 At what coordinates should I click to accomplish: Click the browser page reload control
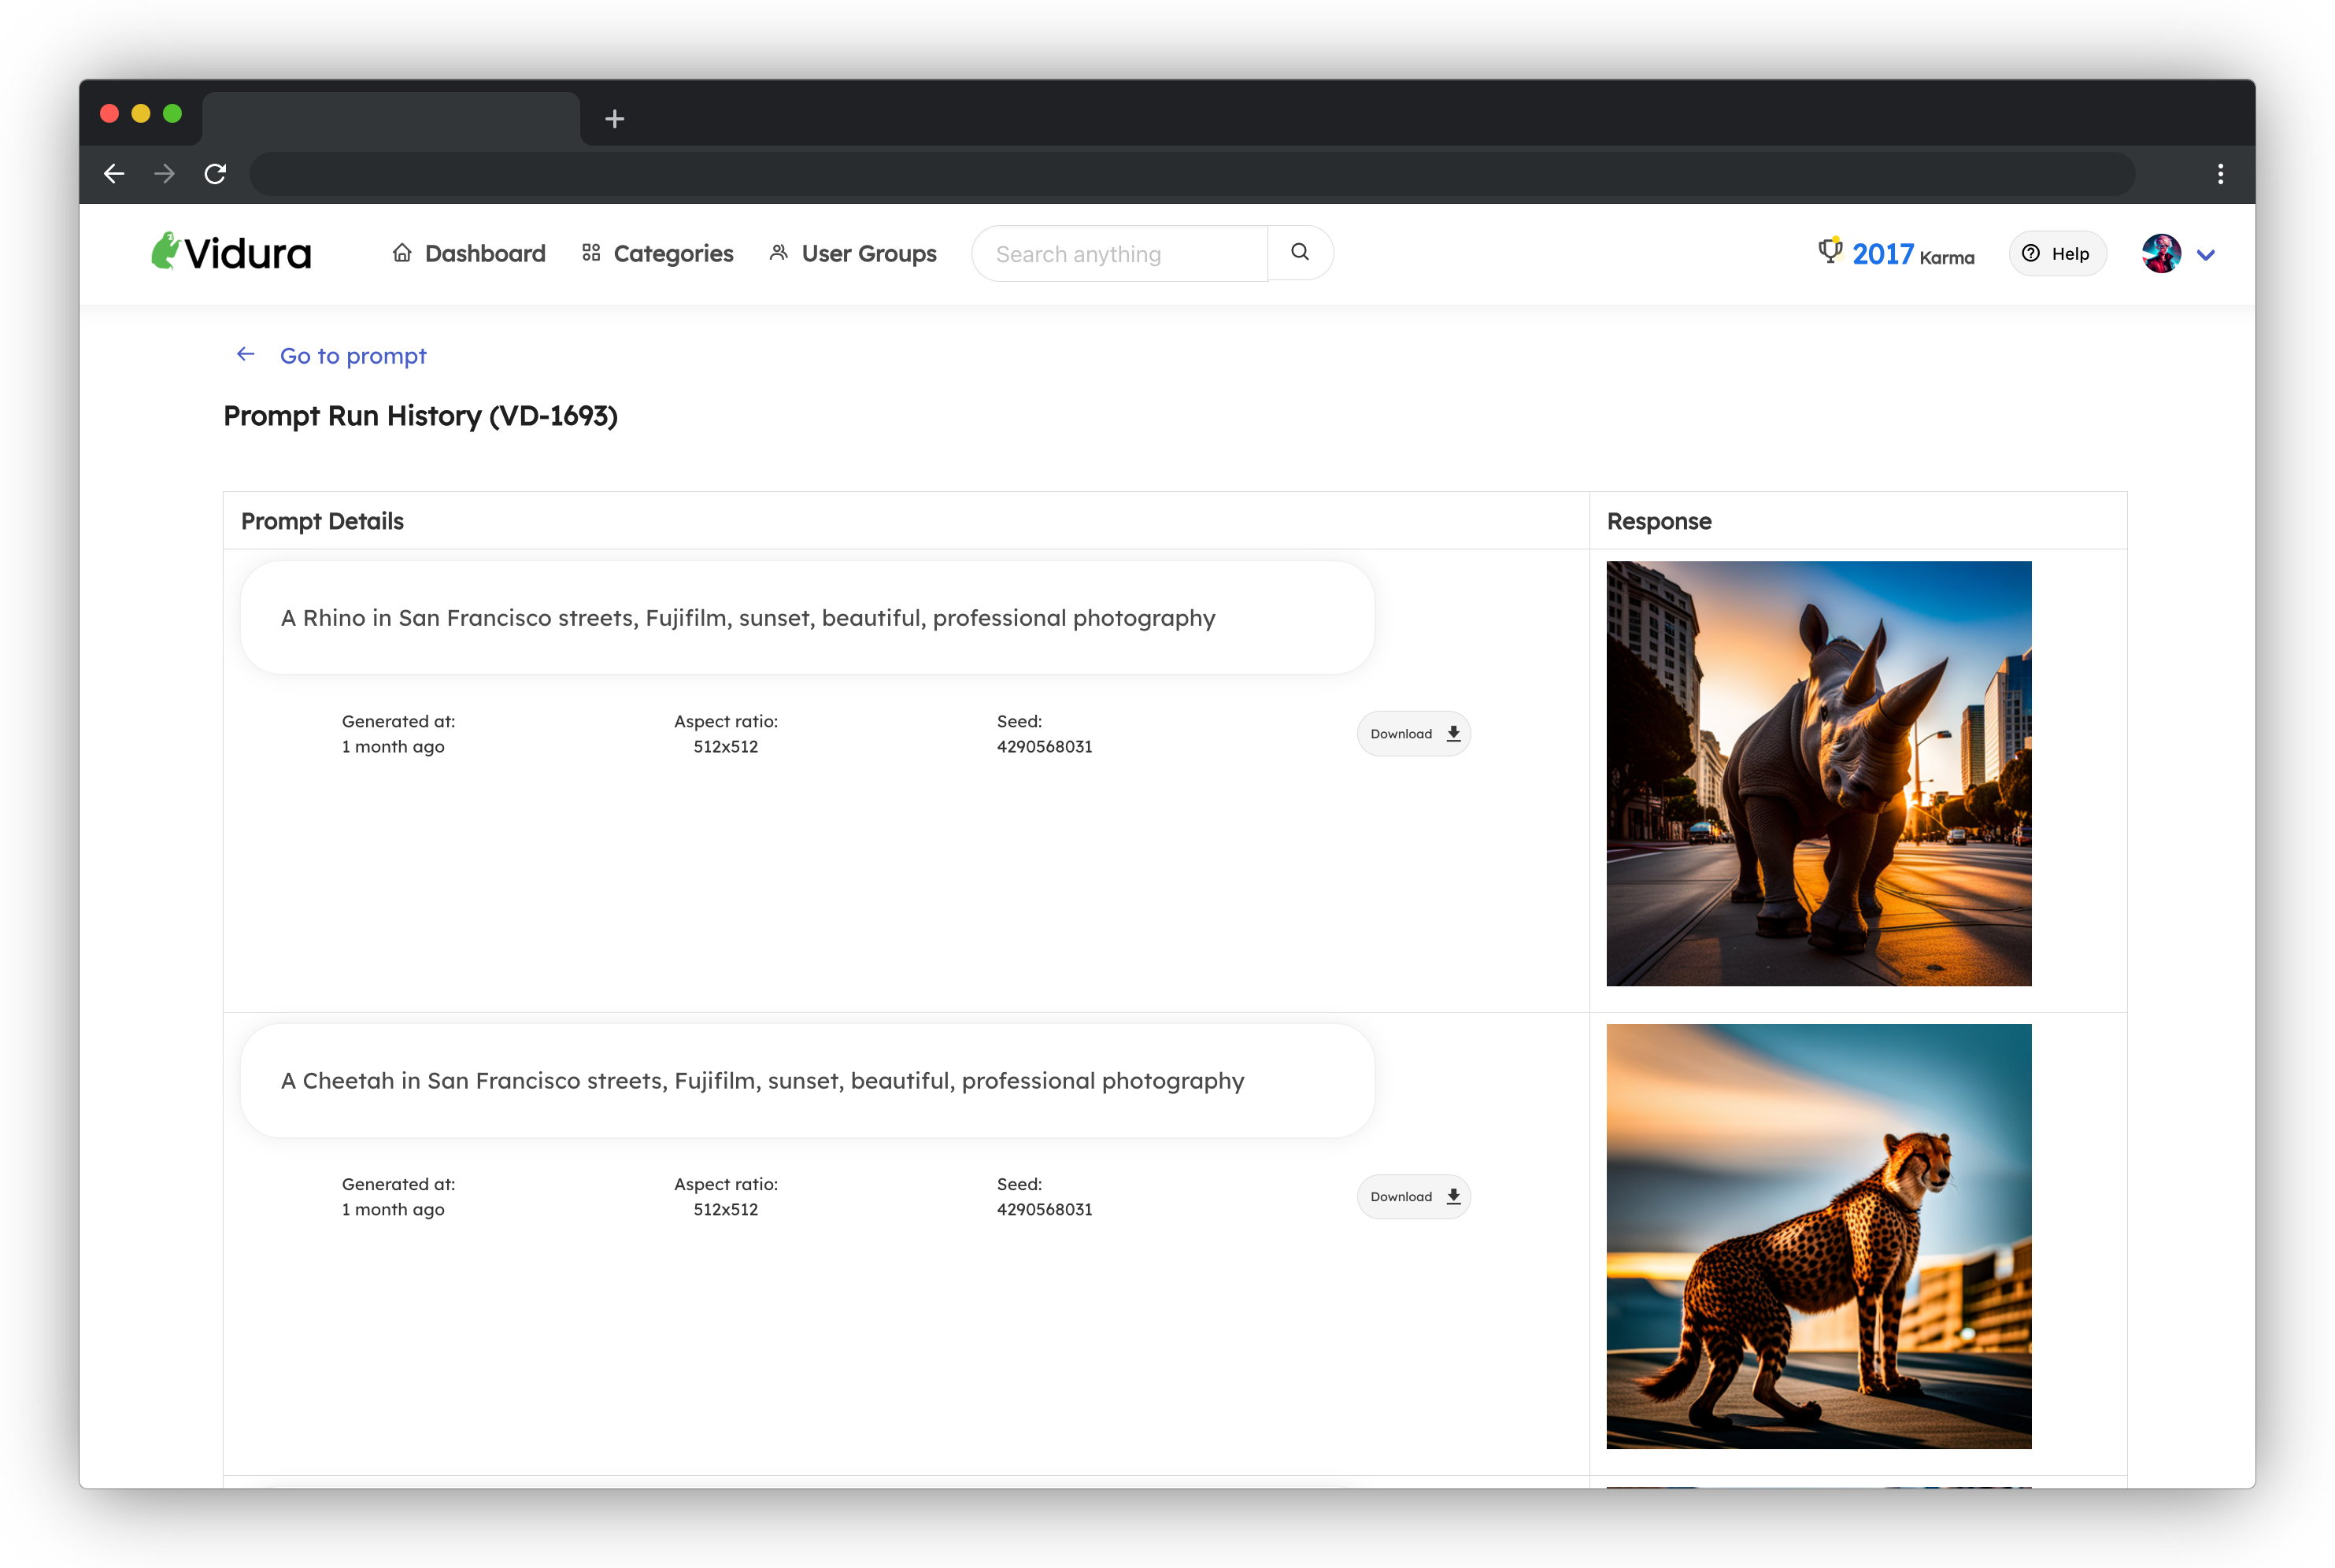point(215,173)
